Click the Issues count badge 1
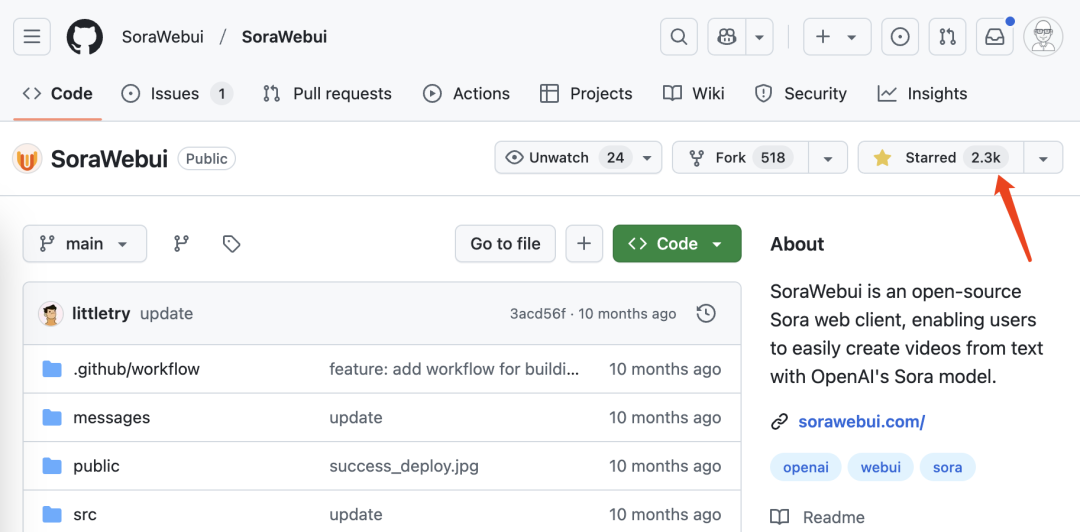The width and height of the screenshot is (1080, 532). 221,94
